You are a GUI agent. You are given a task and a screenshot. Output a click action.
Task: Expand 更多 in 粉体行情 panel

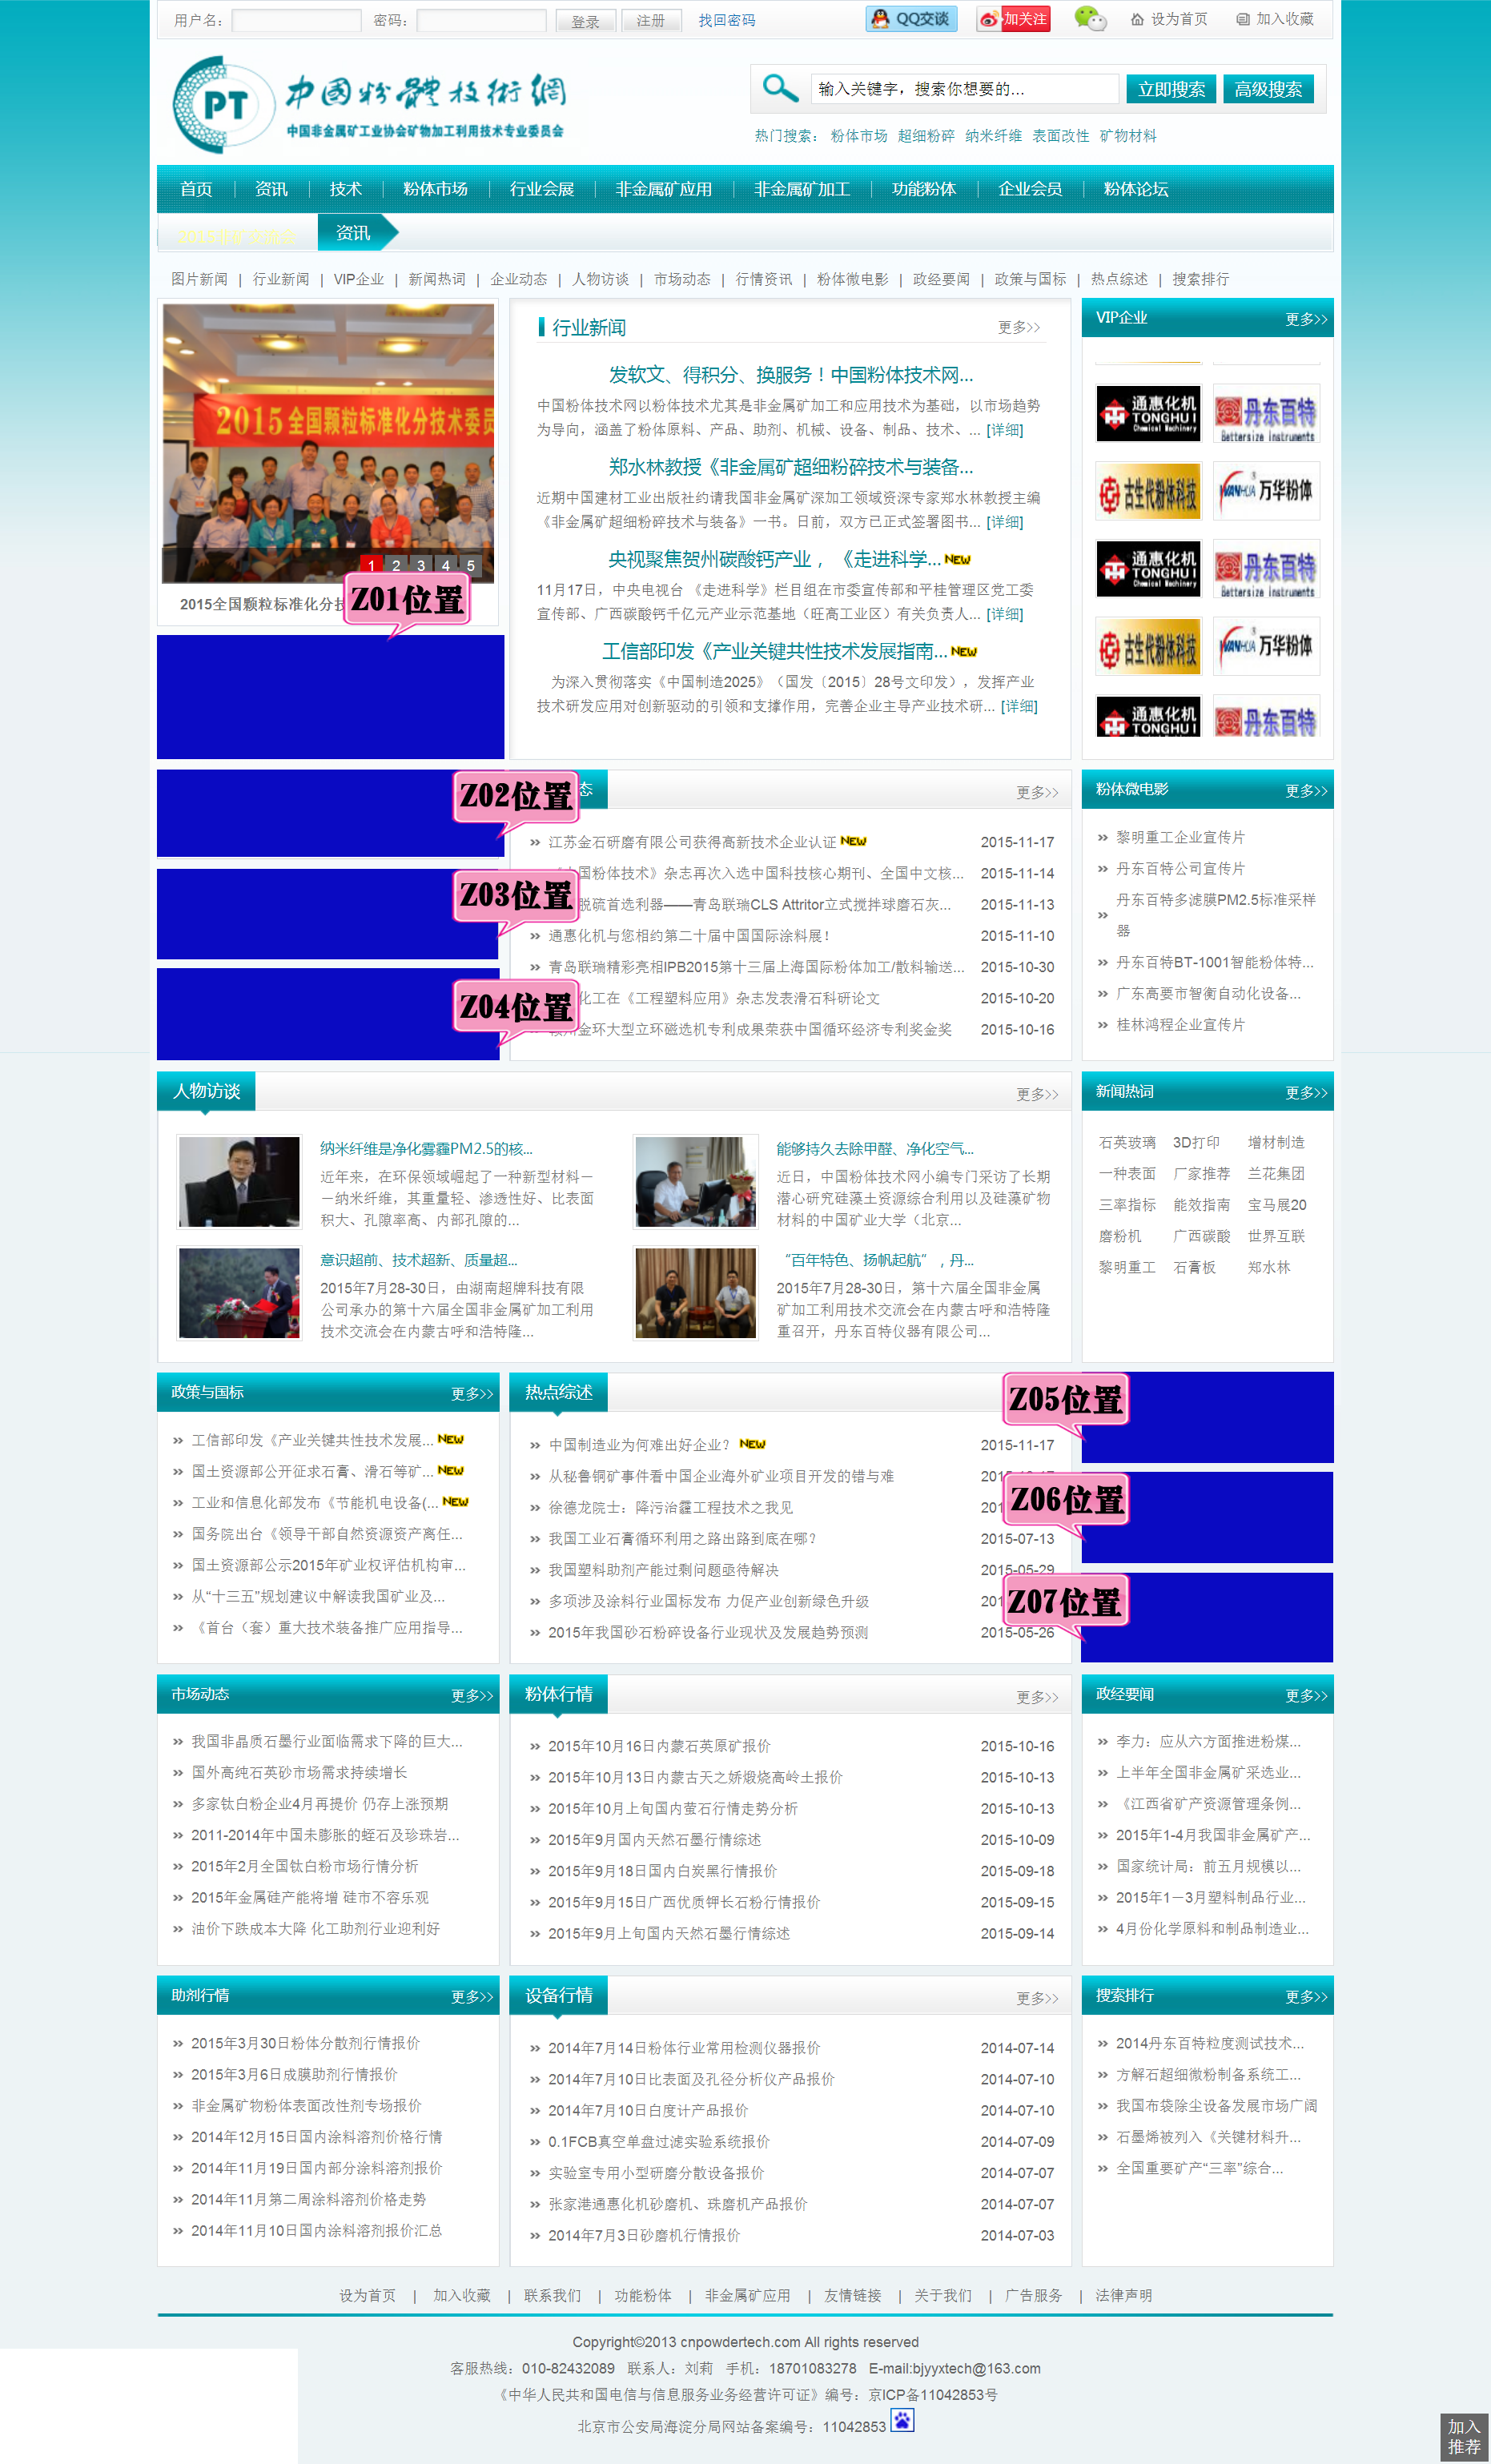1037,1697
